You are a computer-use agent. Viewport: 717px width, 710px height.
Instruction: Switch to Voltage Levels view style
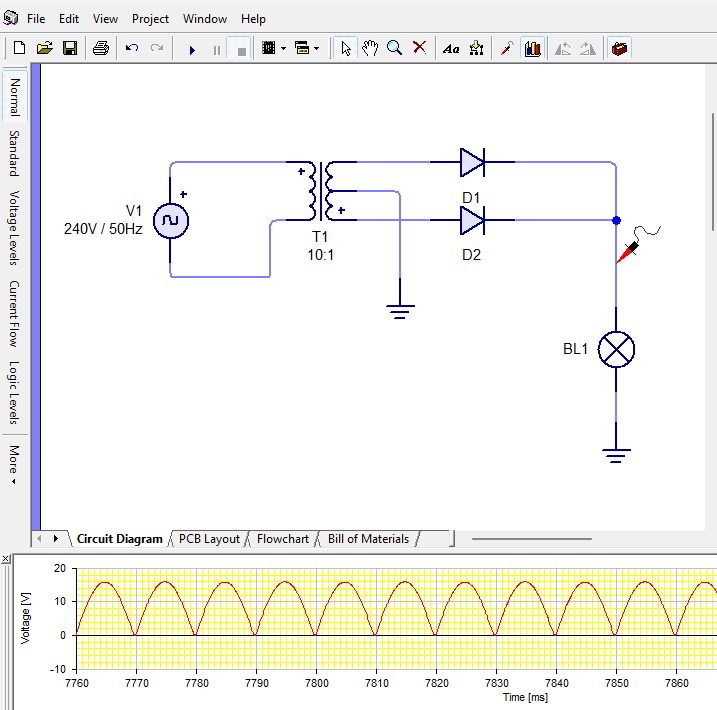(x=14, y=227)
